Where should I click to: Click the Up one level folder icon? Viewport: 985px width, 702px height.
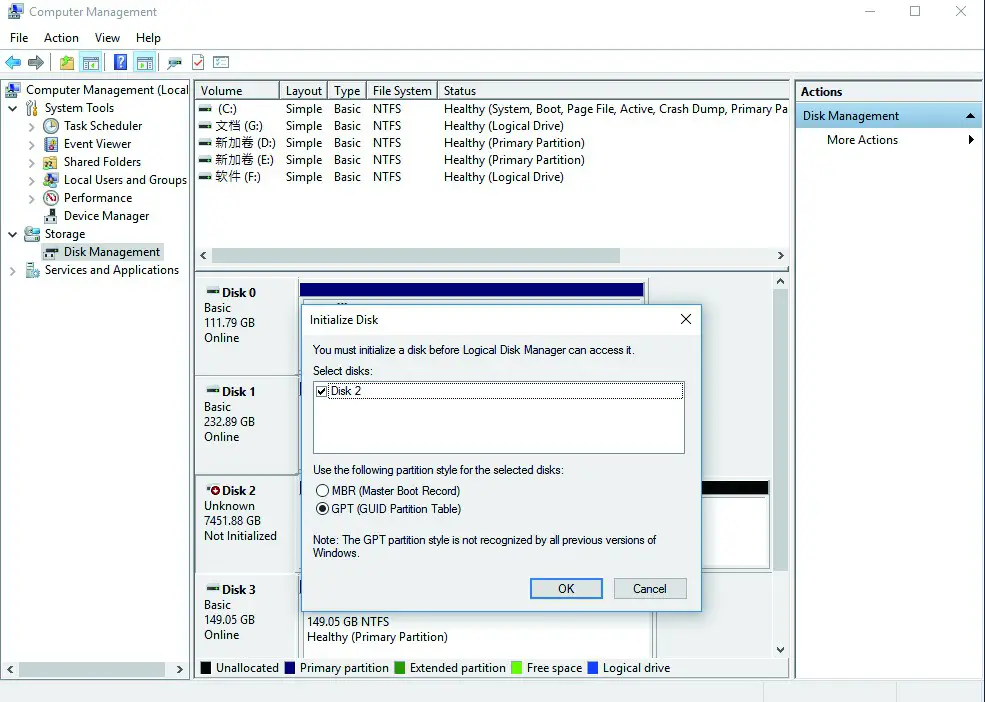(67, 62)
